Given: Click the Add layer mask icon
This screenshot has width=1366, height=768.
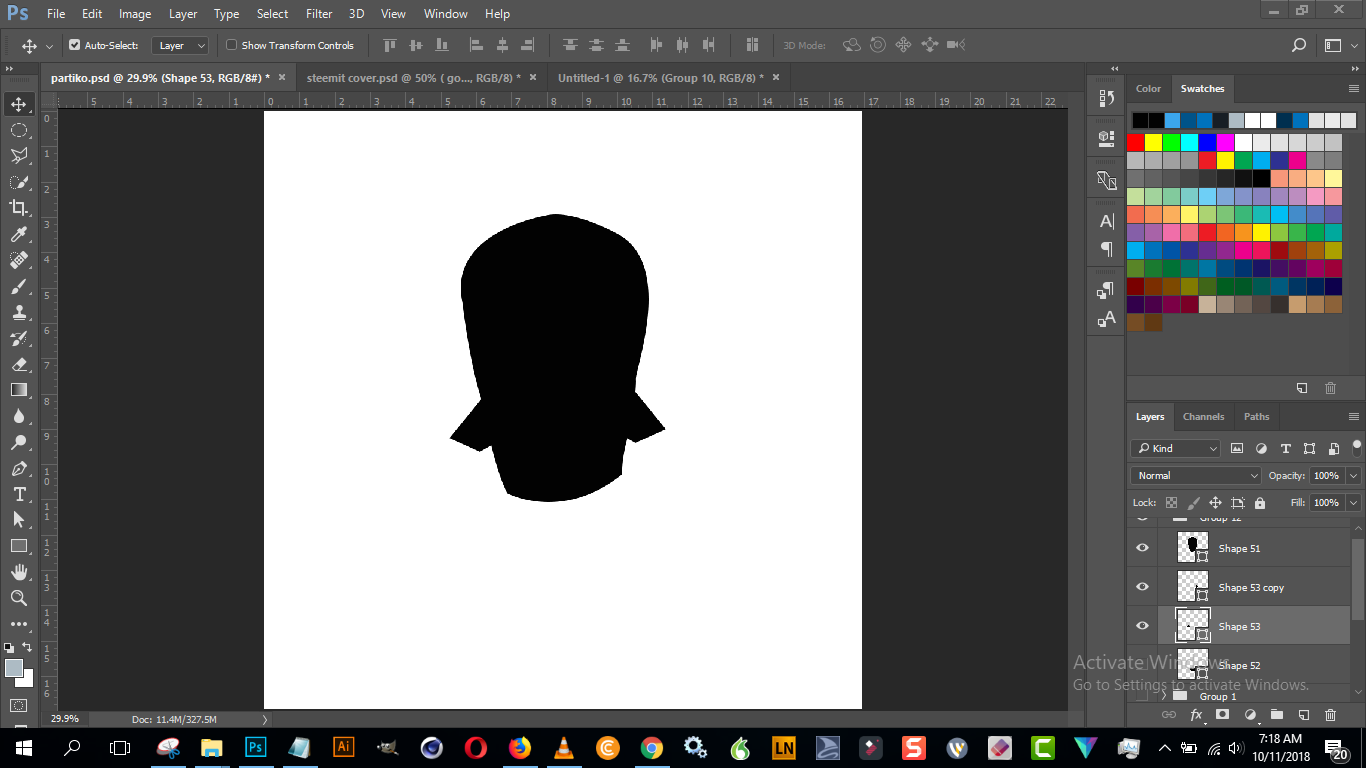Looking at the screenshot, I should click(1222, 715).
